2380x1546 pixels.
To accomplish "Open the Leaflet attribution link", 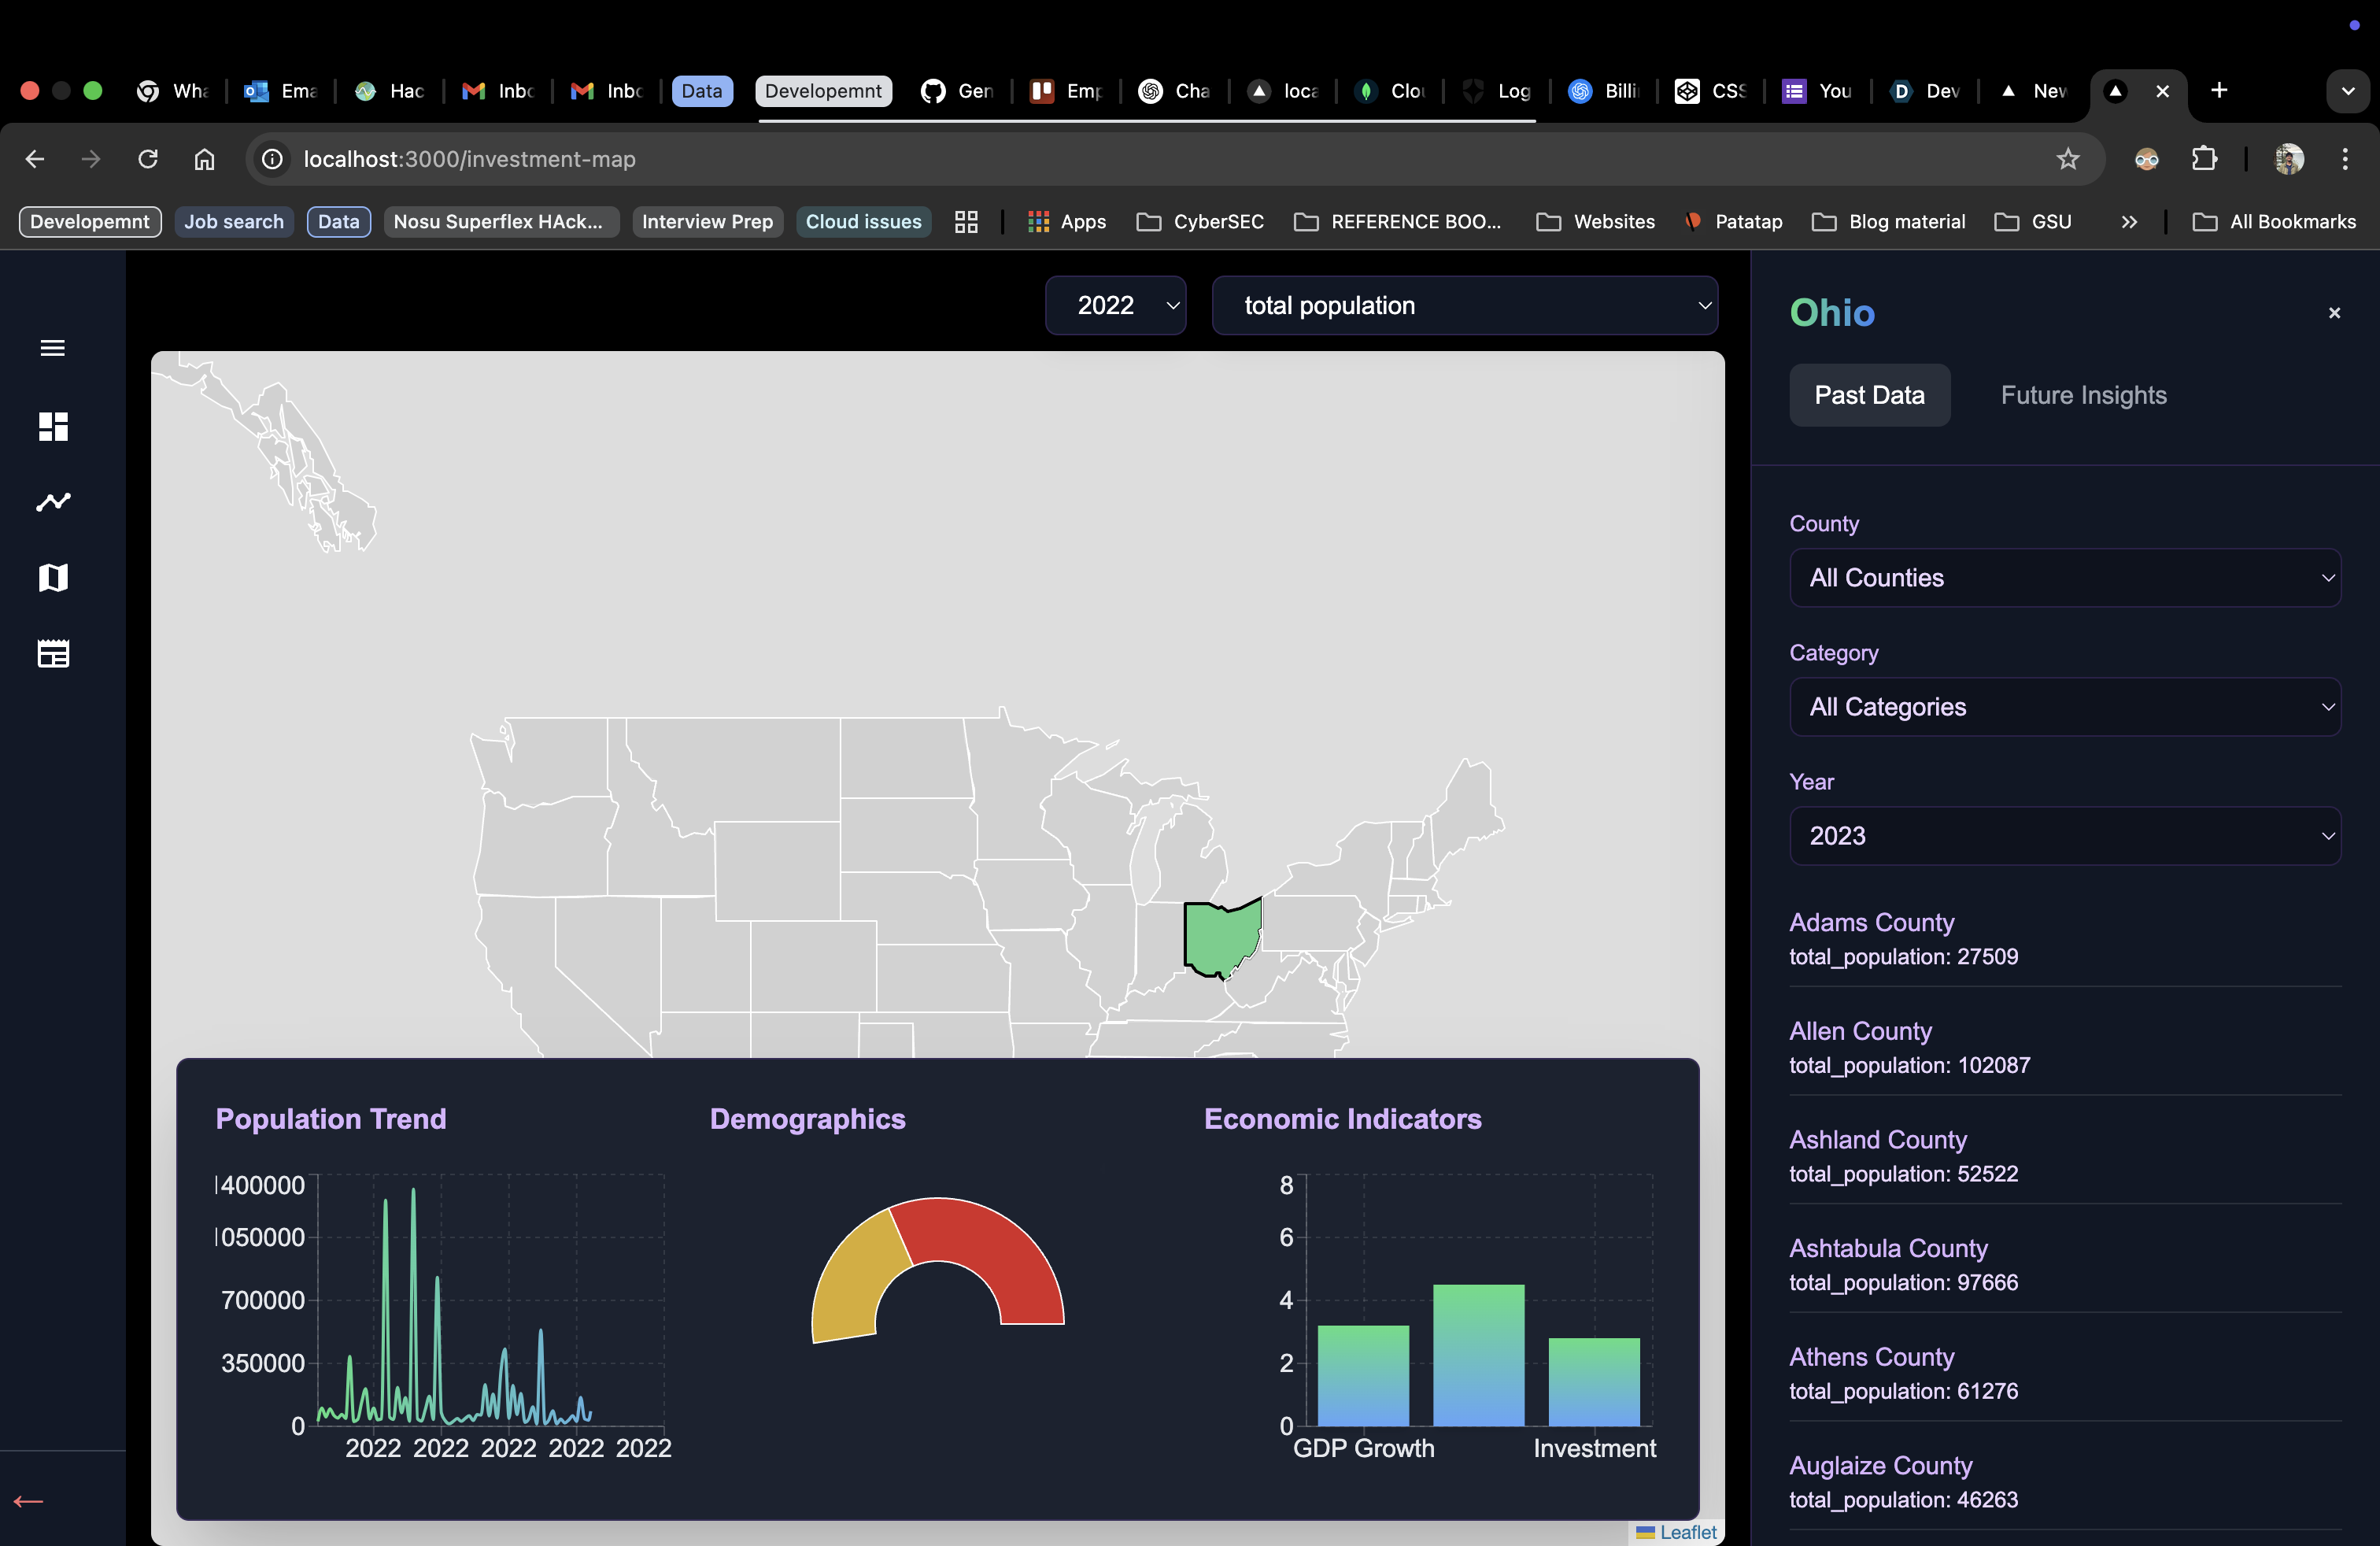I will [x=1687, y=1532].
